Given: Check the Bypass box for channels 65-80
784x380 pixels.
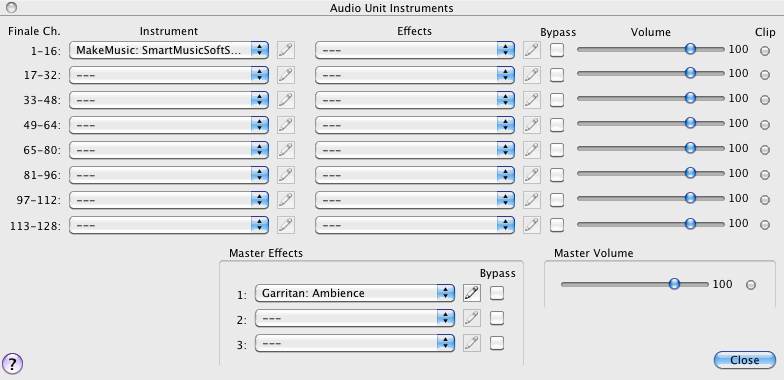Looking at the screenshot, I should pos(556,150).
